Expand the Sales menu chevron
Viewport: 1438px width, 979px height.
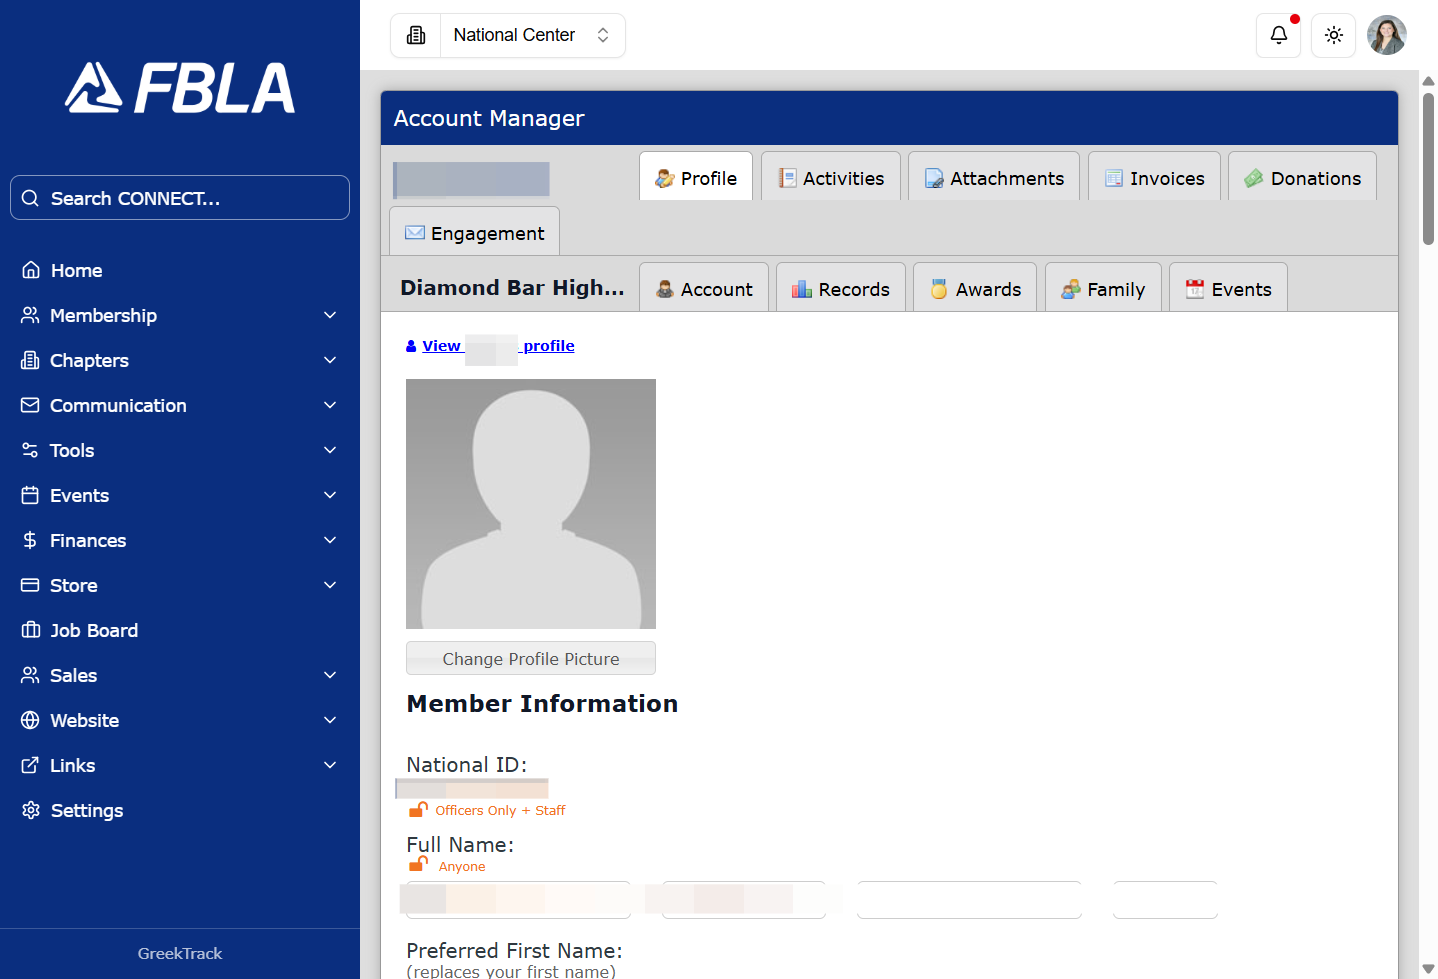(x=330, y=675)
